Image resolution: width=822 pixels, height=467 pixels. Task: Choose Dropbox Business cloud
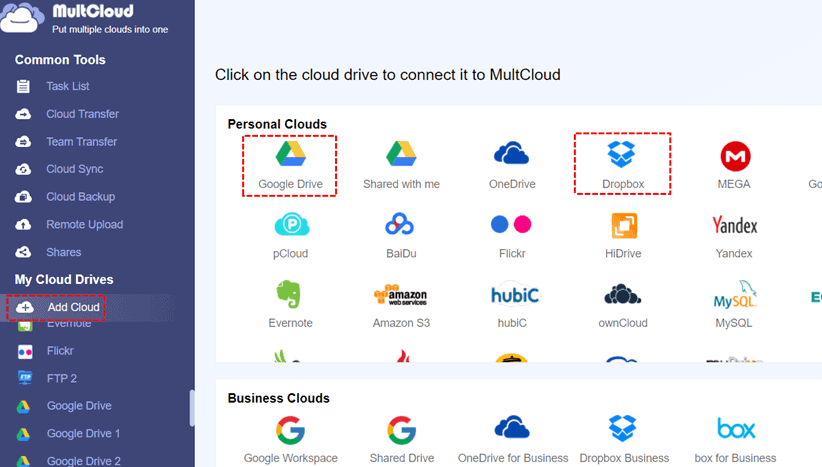[624, 439]
